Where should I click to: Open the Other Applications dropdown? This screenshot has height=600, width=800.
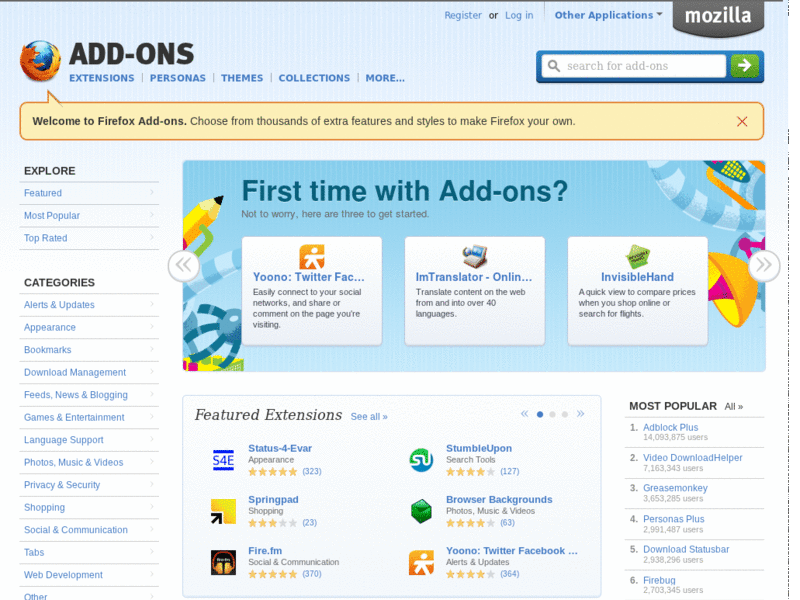pos(609,15)
